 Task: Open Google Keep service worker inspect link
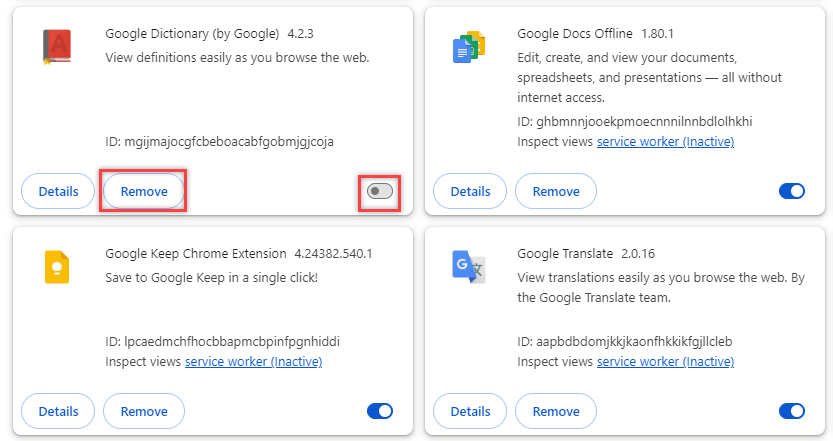coord(253,362)
